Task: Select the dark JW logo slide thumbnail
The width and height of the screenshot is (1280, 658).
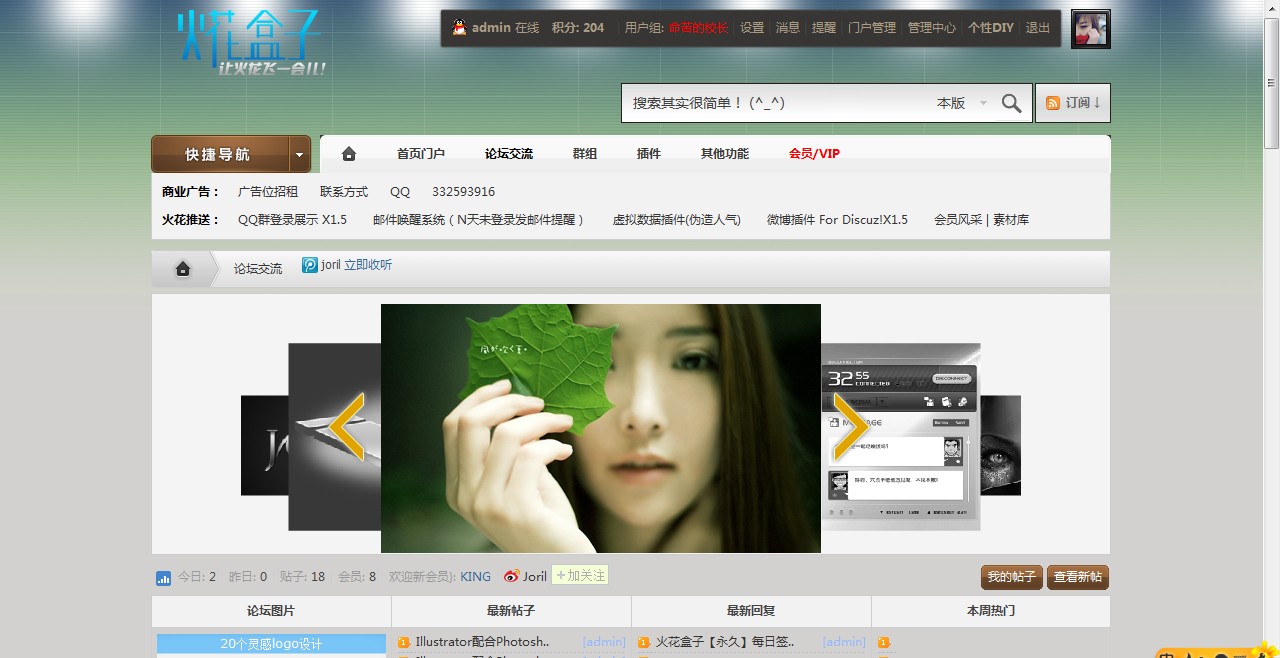Action: (264, 446)
